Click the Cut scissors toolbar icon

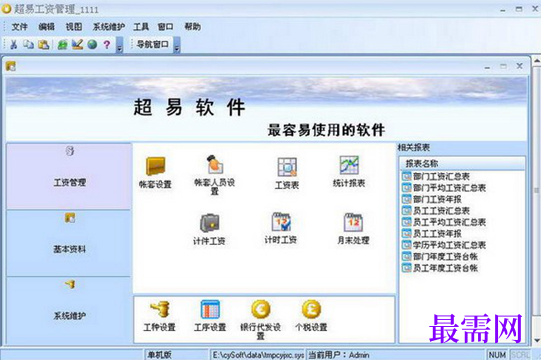click(13, 45)
